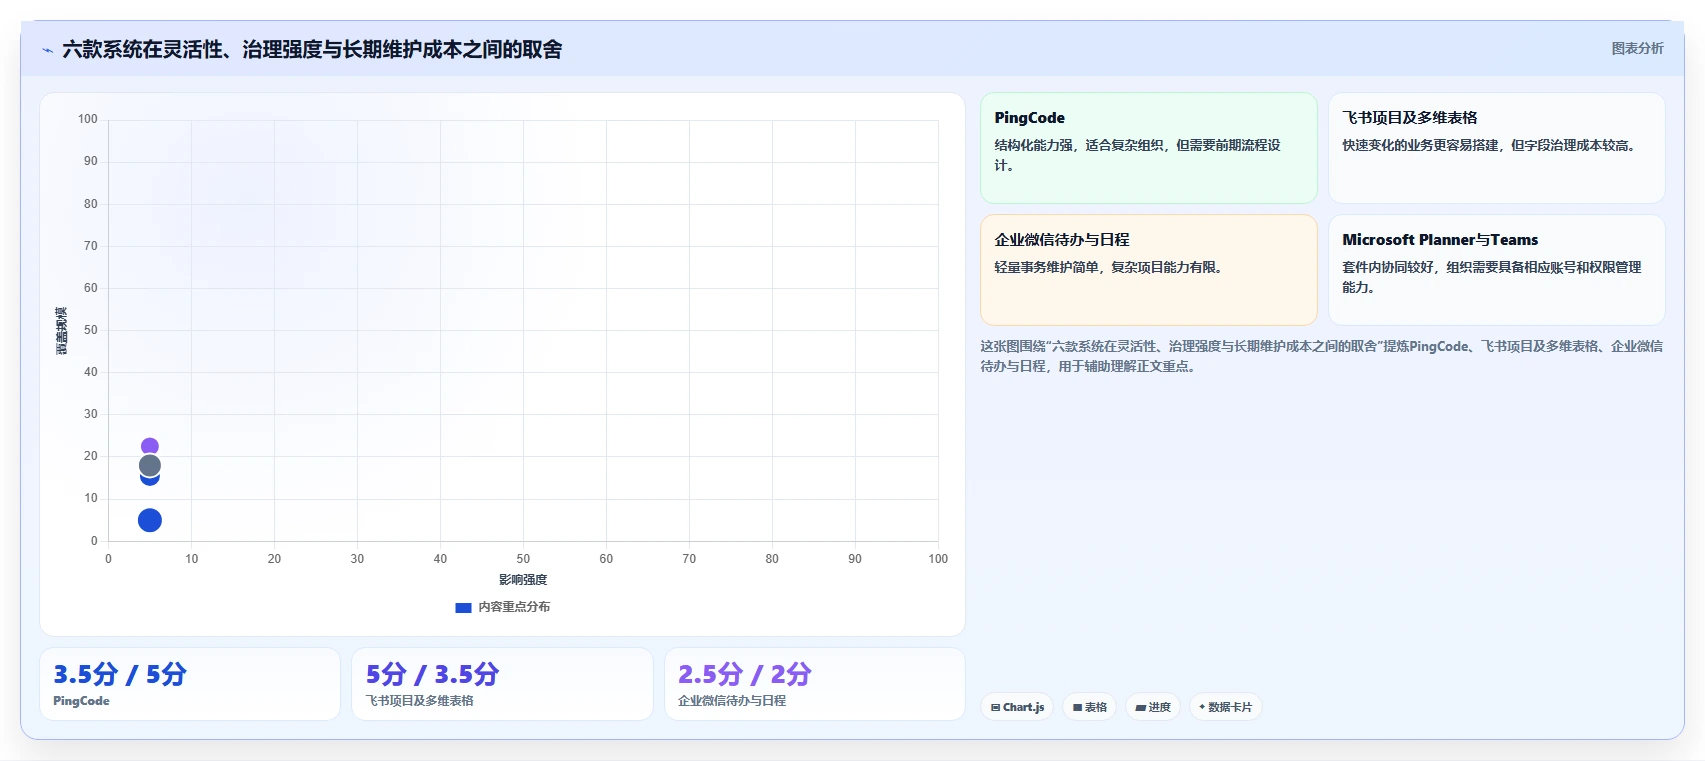Open the Microsoft Planner与Teams card
The image size is (1705, 761).
click(1496, 270)
